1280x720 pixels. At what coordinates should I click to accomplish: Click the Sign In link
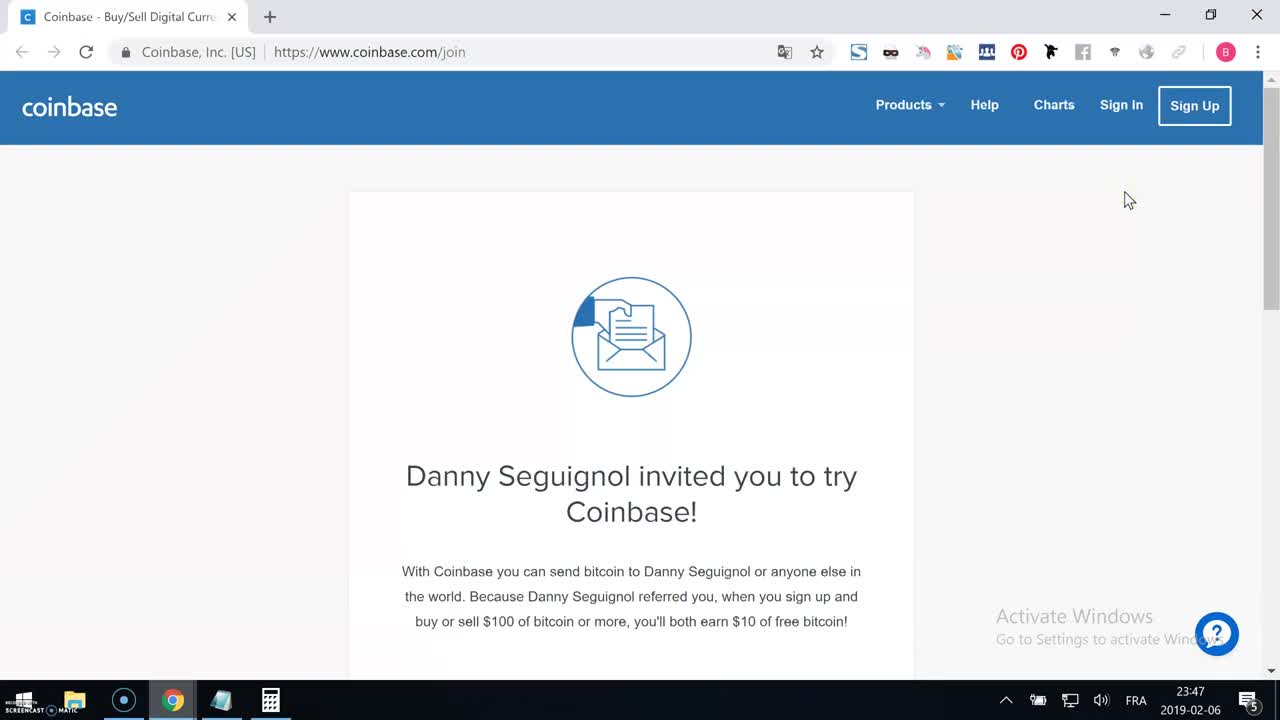(1121, 105)
